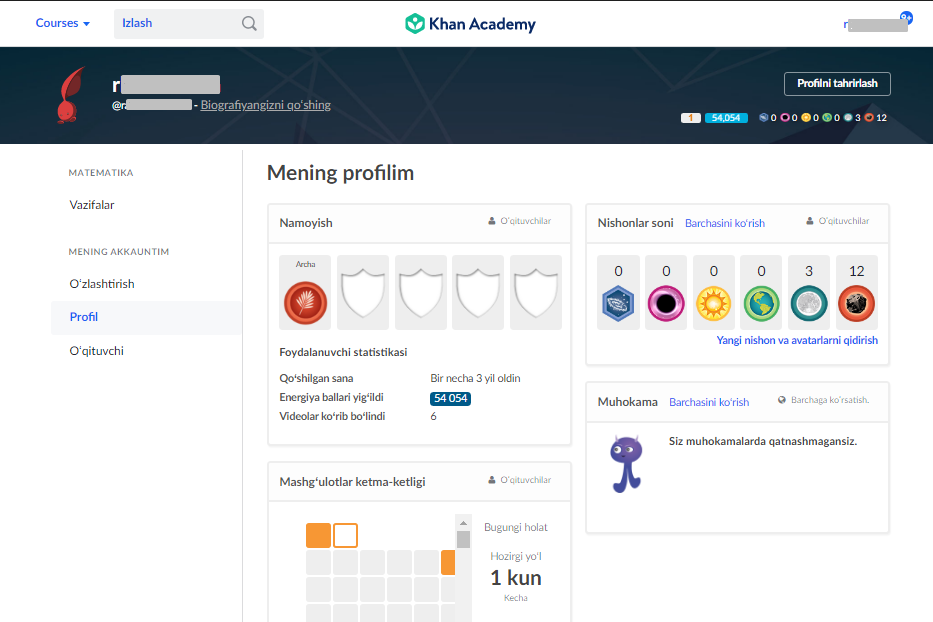The width and height of the screenshot is (933, 622).
Task: Click Yangi nishon va avatarlarni qidirish link
Action: coord(797,340)
